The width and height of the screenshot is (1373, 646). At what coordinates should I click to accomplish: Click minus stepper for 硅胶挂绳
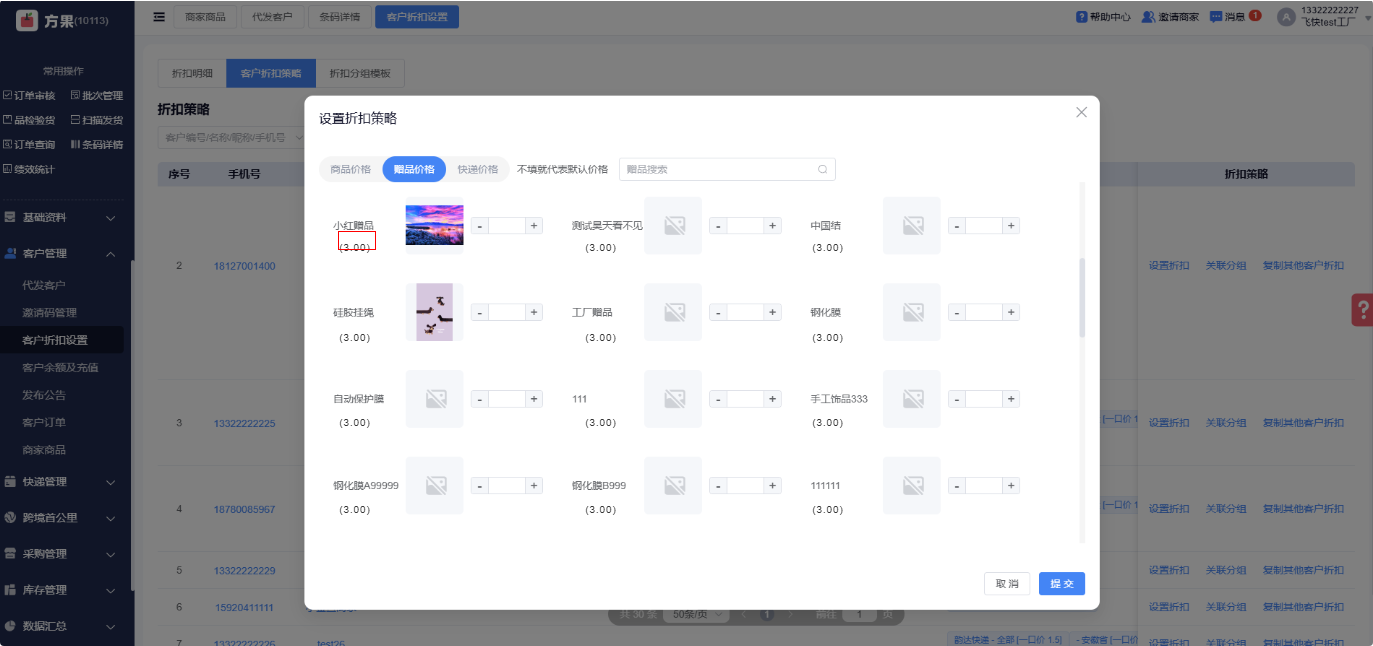pyautogui.click(x=480, y=313)
